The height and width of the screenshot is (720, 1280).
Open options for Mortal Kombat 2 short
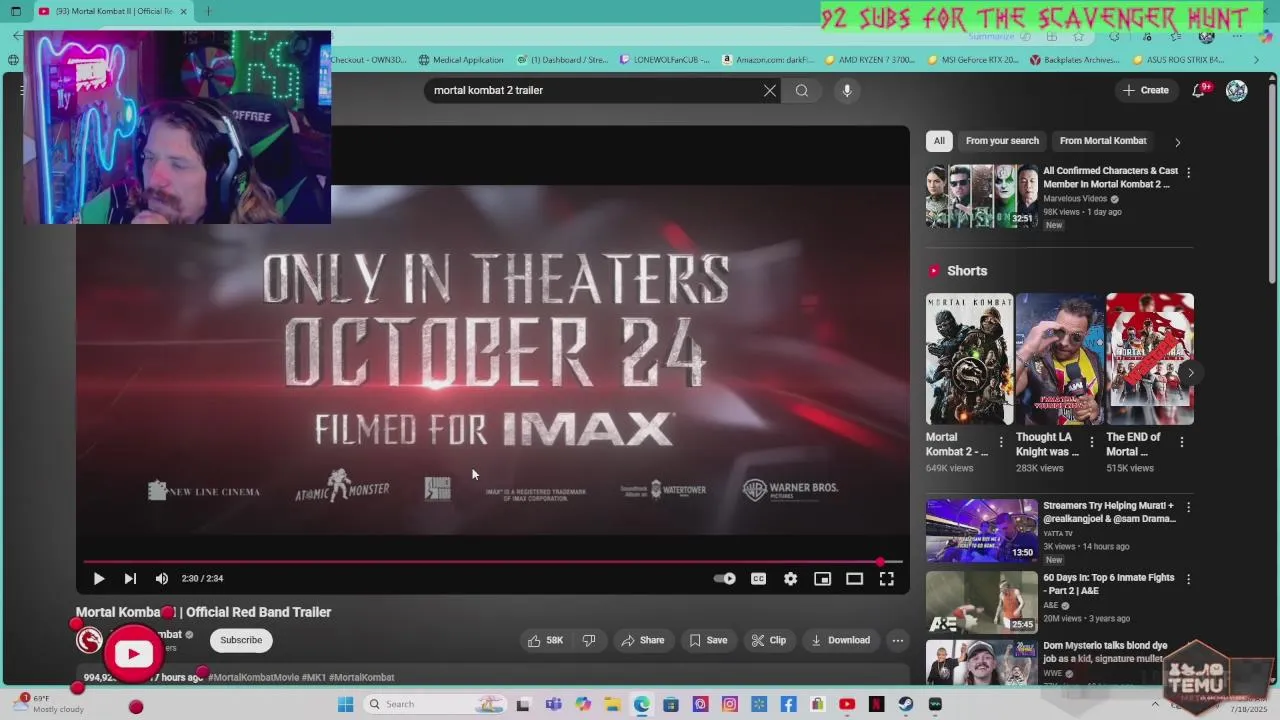(1001, 442)
